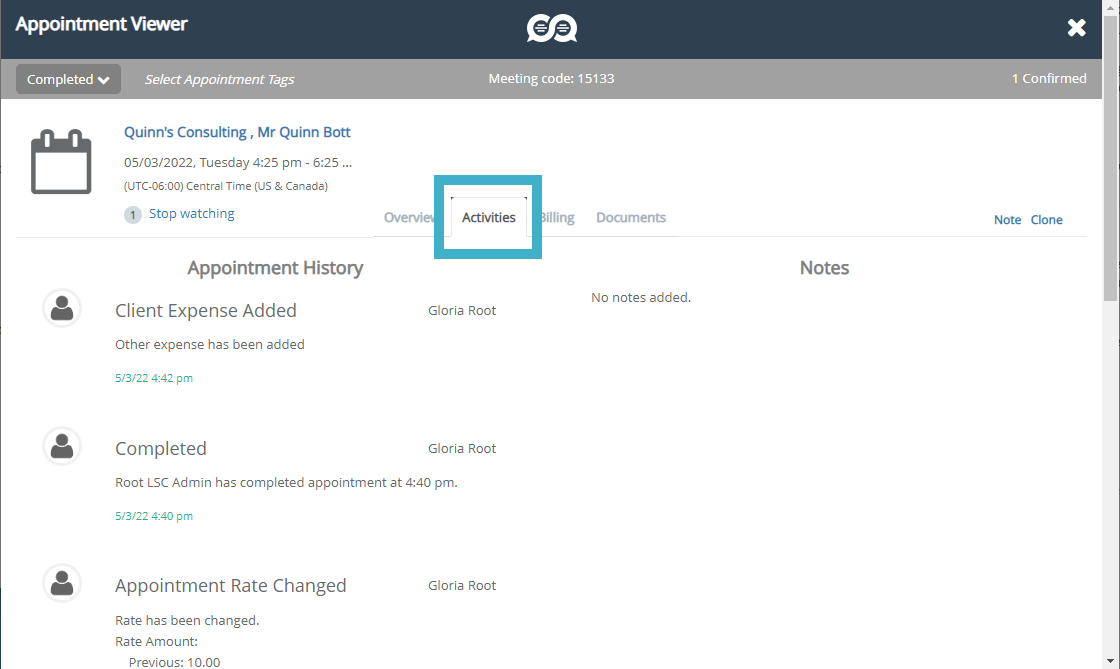Go to the Documents tab
The height and width of the screenshot is (669, 1120).
click(x=630, y=218)
